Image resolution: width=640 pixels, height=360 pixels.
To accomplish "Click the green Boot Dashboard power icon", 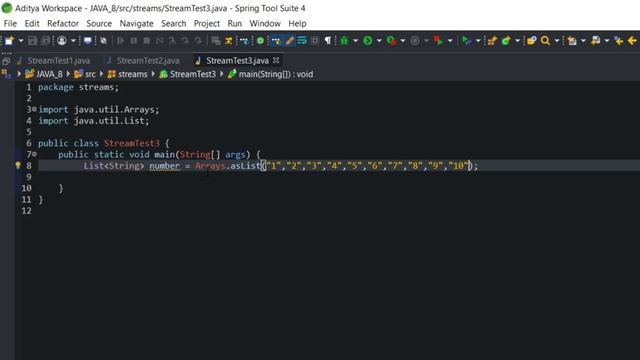I will [x=260, y=40].
